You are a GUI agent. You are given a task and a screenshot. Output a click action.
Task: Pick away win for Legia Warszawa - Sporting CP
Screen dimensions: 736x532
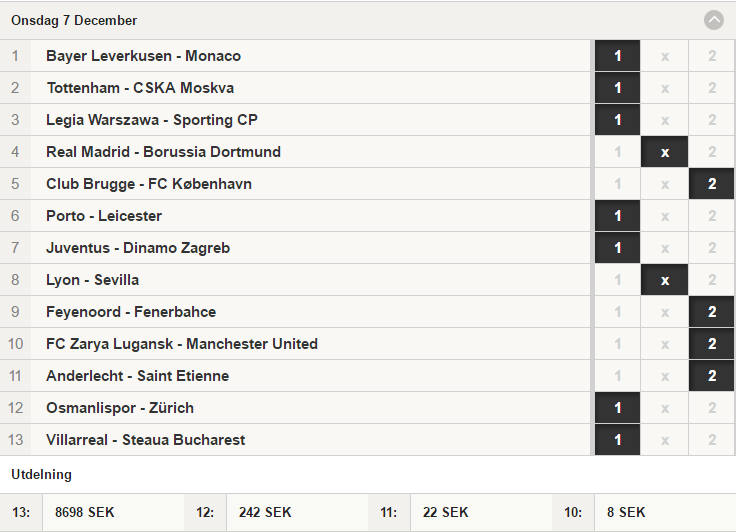pos(712,120)
